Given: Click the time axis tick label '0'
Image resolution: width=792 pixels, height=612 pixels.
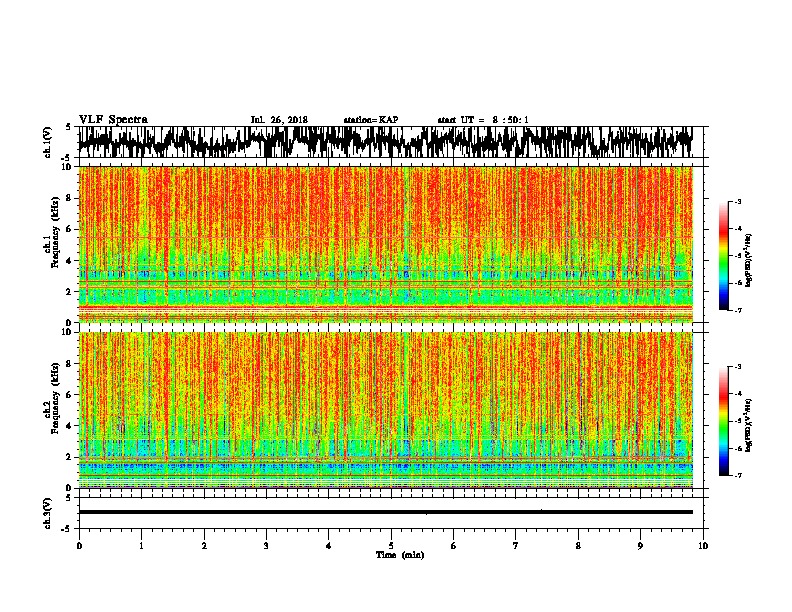Looking at the screenshot, I should (79, 546).
